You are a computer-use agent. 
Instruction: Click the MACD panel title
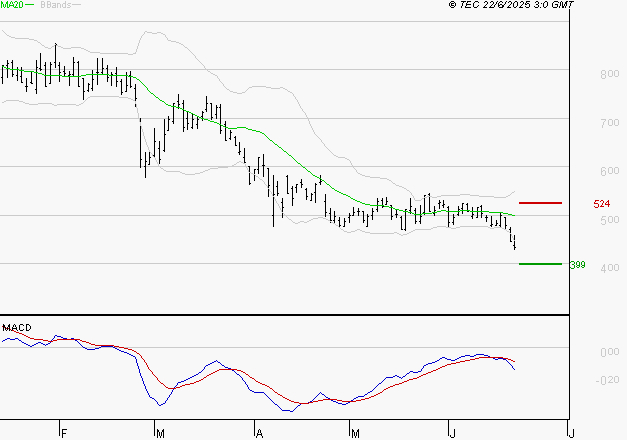17,328
